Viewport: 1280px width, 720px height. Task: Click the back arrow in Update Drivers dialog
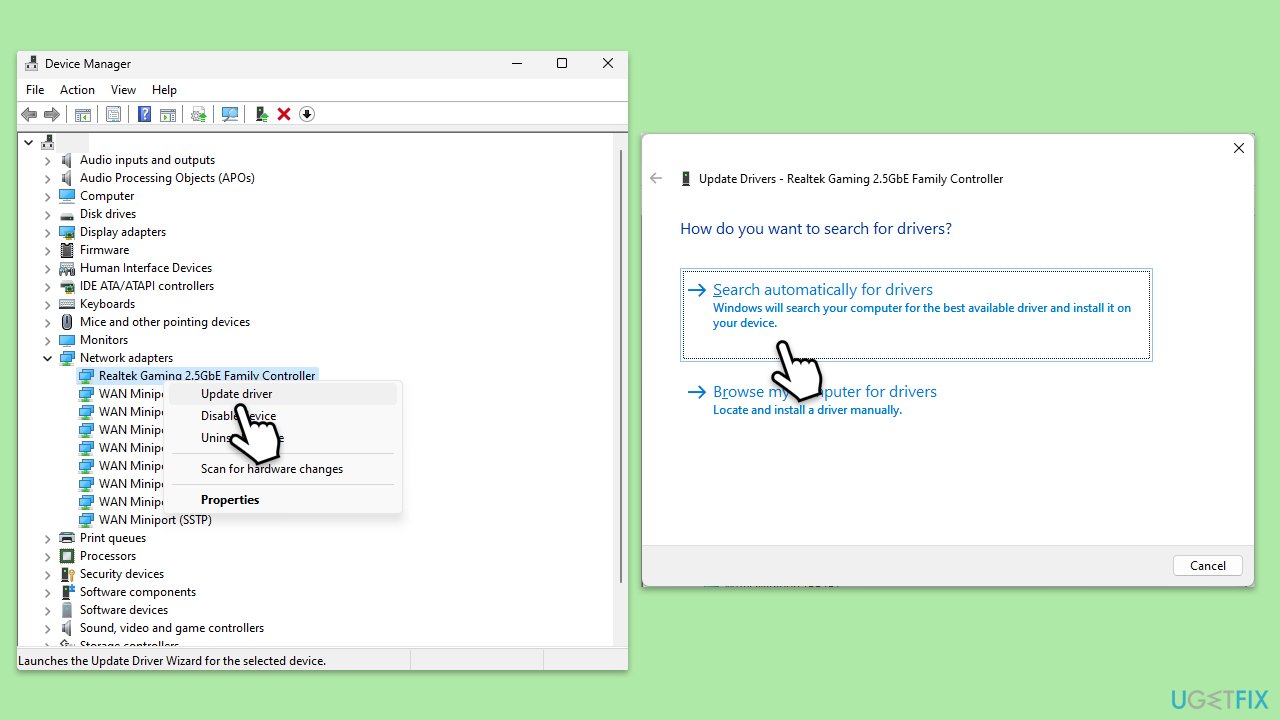click(656, 179)
